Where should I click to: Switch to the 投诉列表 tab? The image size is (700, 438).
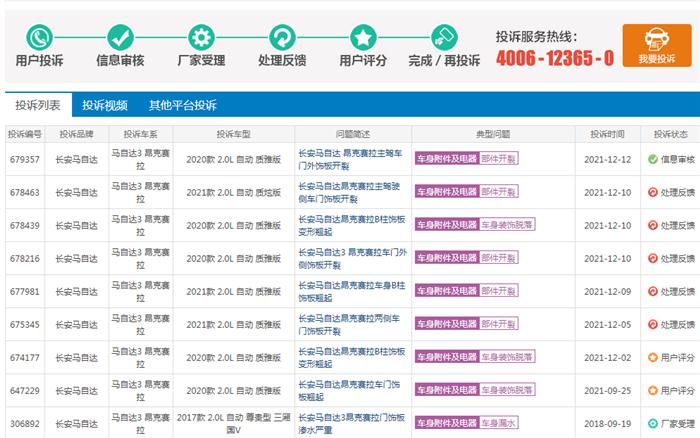(x=38, y=105)
